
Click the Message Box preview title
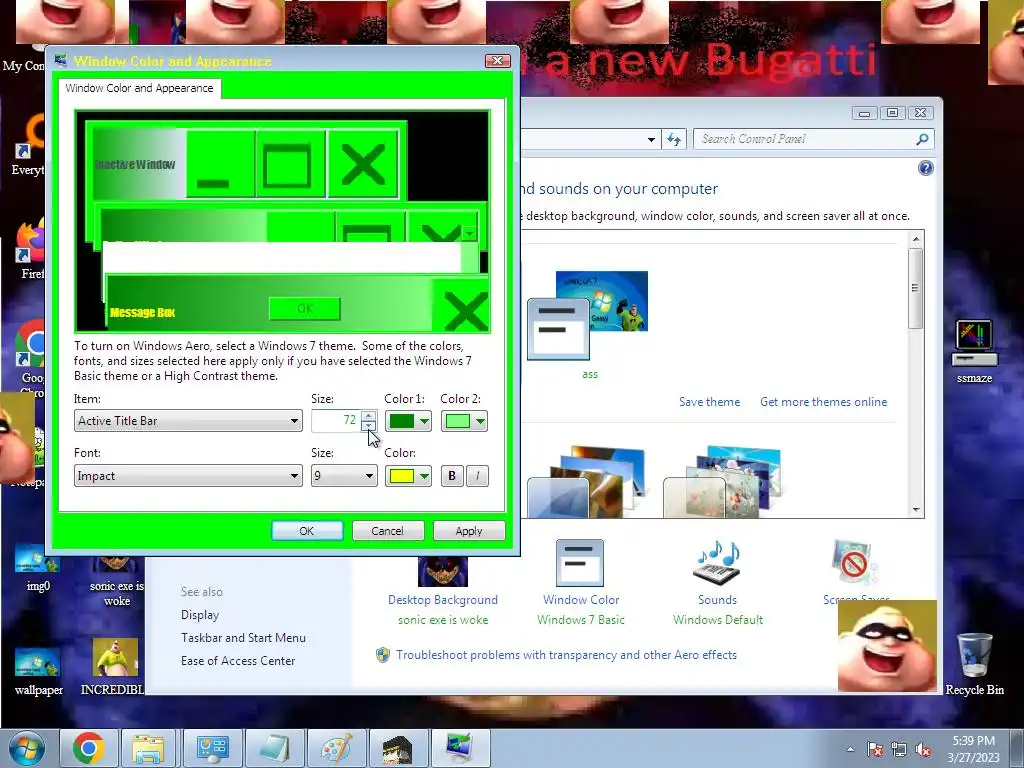pyautogui.click(x=142, y=312)
